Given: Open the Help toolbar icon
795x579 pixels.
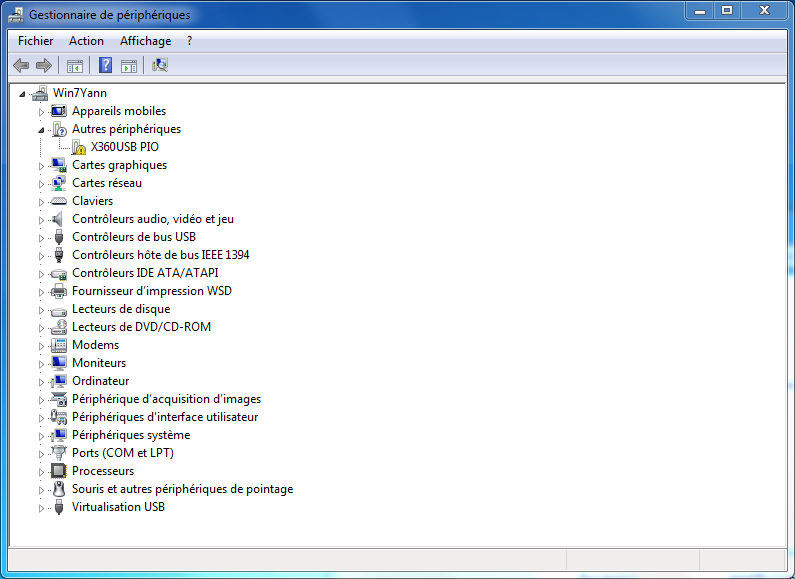Looking at the screenshot, I should coord(105,65).
